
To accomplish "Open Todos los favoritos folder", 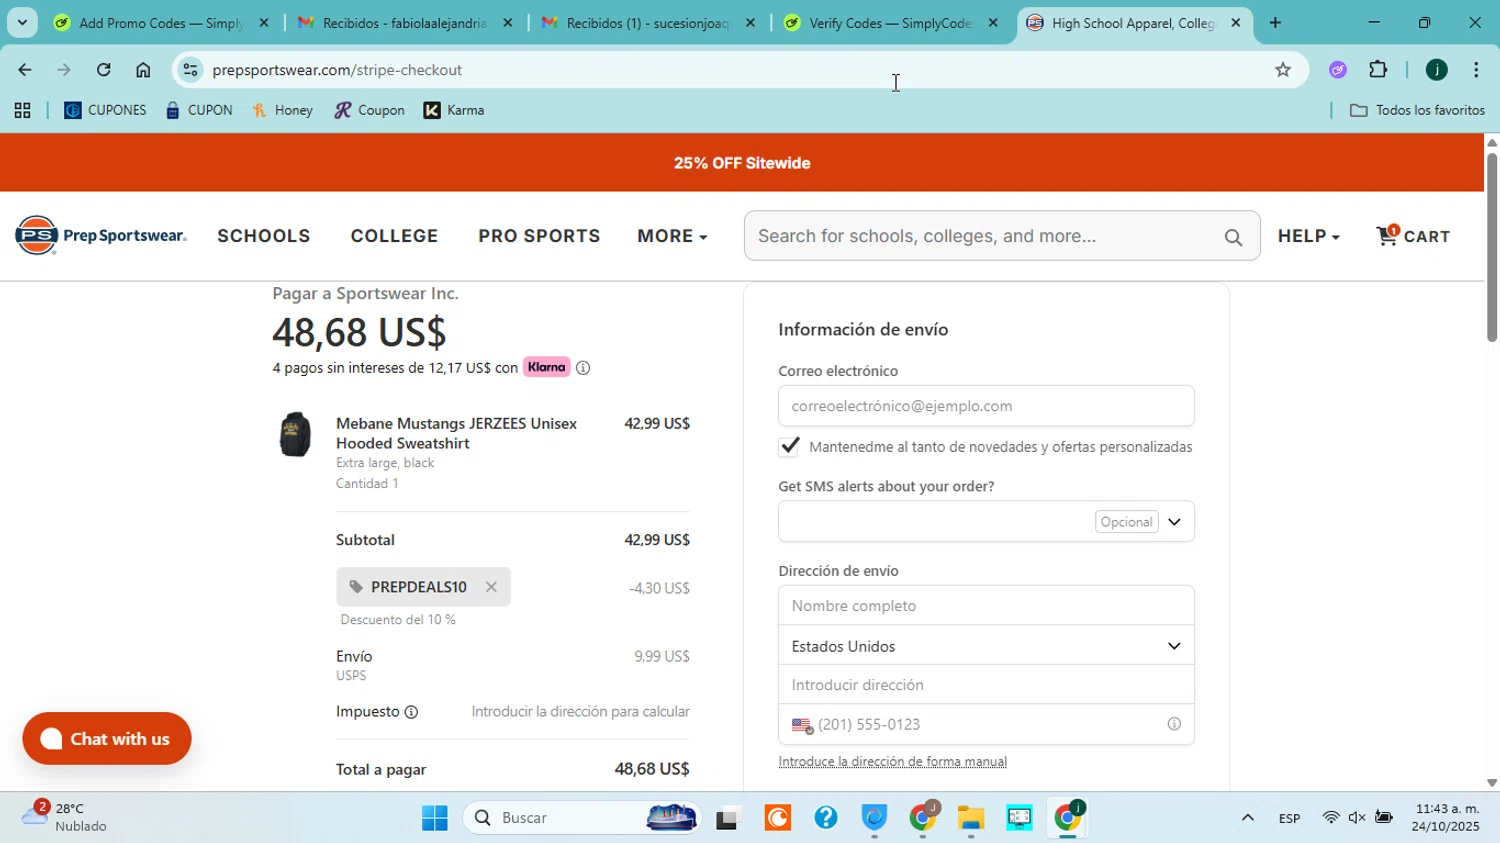I will click(1417, 111).
